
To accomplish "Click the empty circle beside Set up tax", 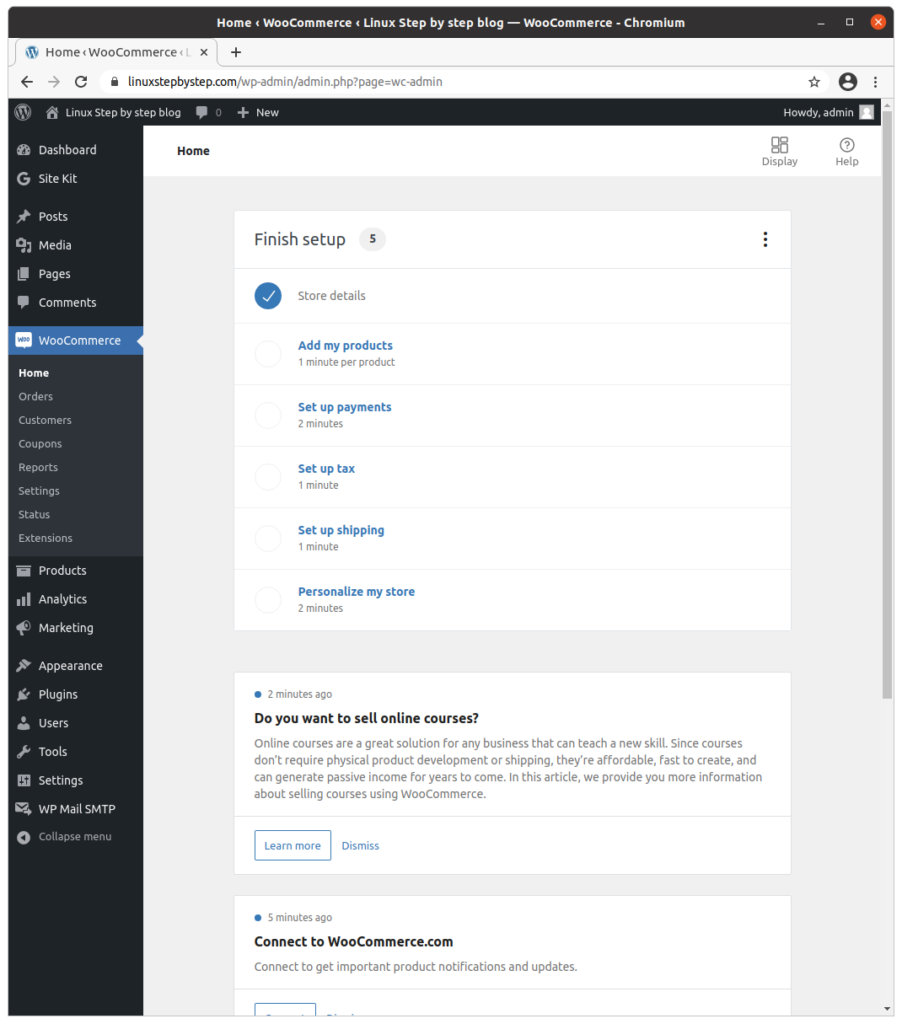I will [268, 477].
